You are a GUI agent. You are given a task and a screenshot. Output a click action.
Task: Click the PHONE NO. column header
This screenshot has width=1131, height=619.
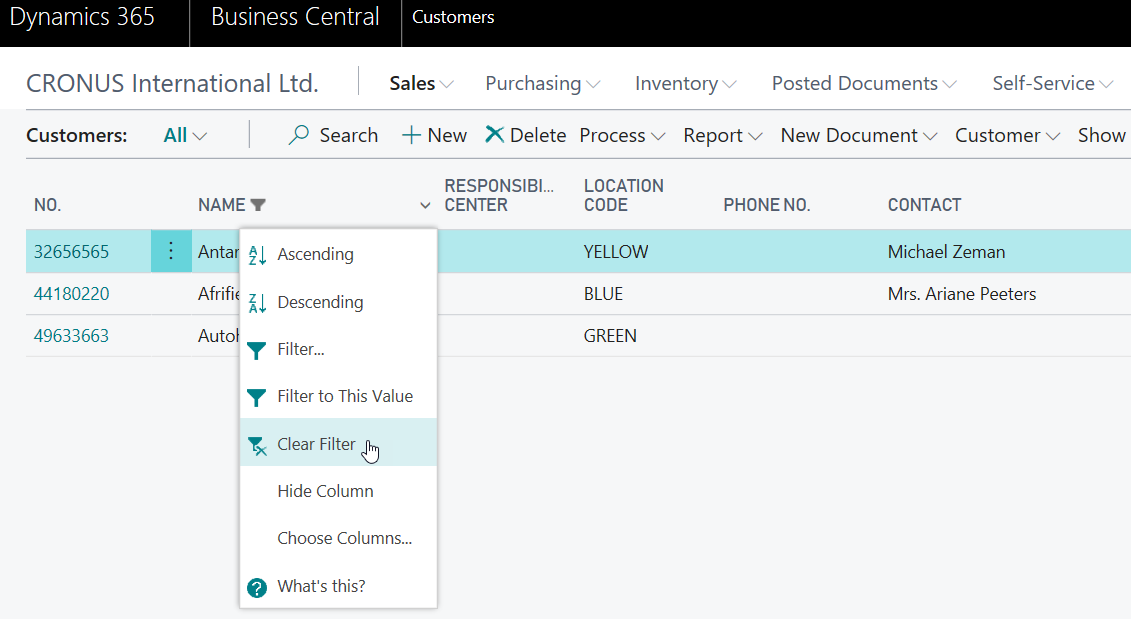[767, 205]
